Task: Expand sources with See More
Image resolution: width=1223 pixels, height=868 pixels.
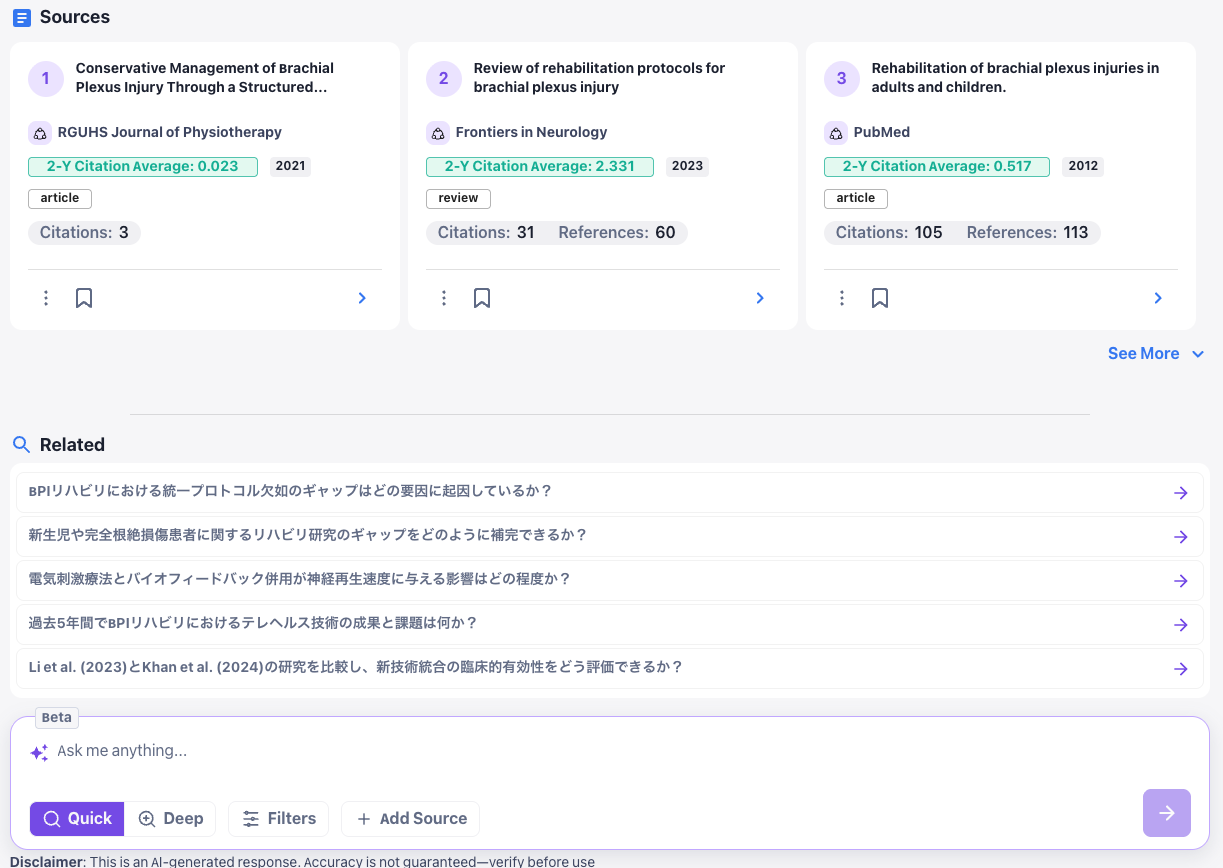Action: [x=1155, y=354]
